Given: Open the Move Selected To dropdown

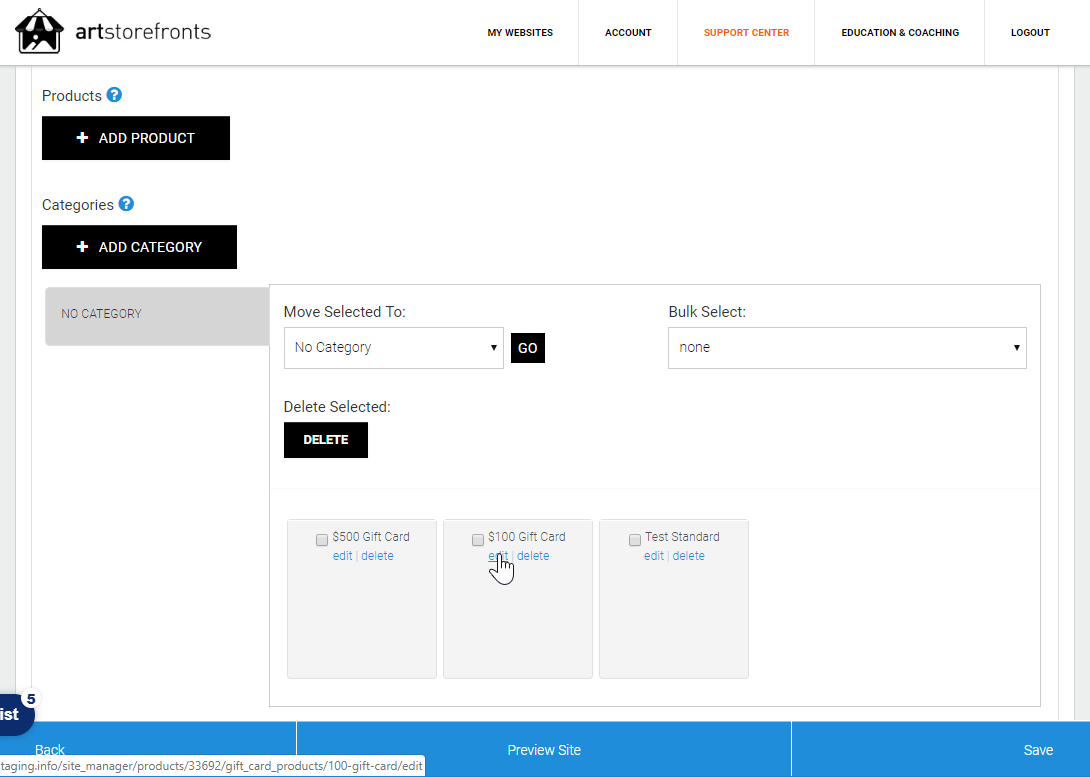Looking at the screenshot, I should tap(394, 348).
